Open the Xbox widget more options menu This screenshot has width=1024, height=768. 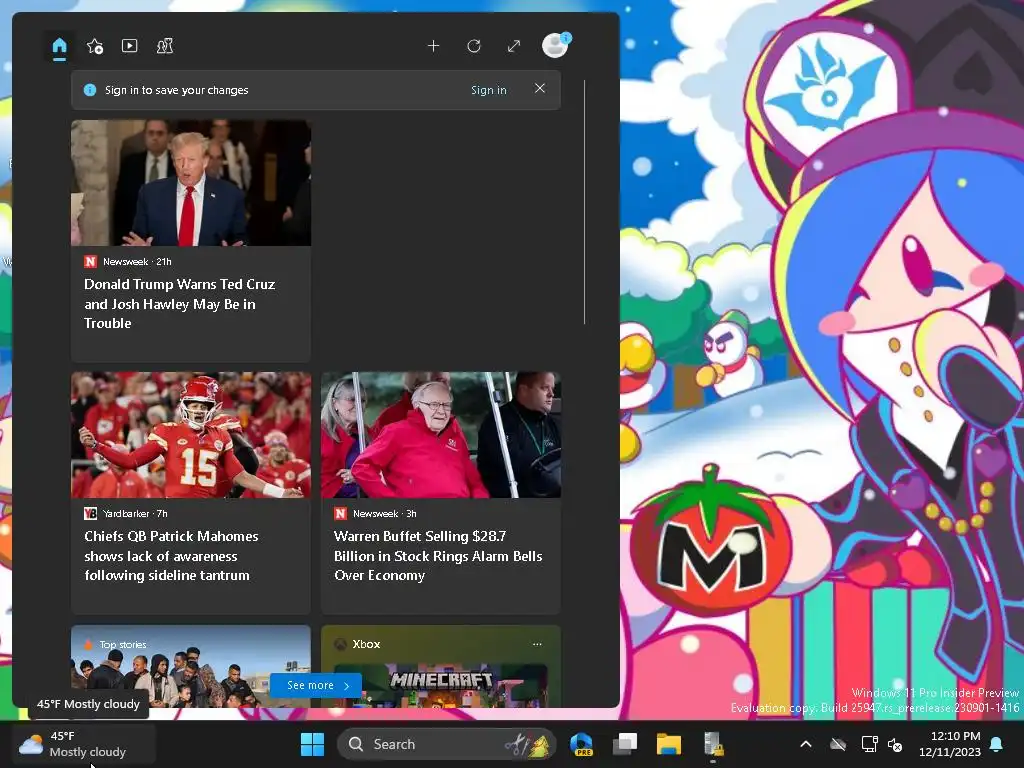[x=537, y=644]
